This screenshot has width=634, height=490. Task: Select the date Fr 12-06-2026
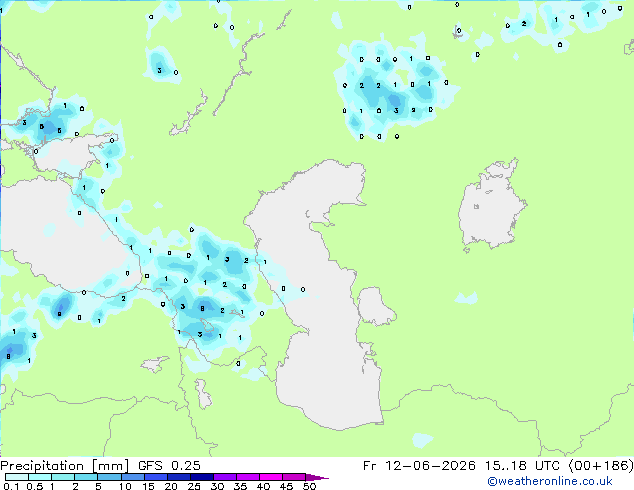pyautogui.click(x=419, y=466)
